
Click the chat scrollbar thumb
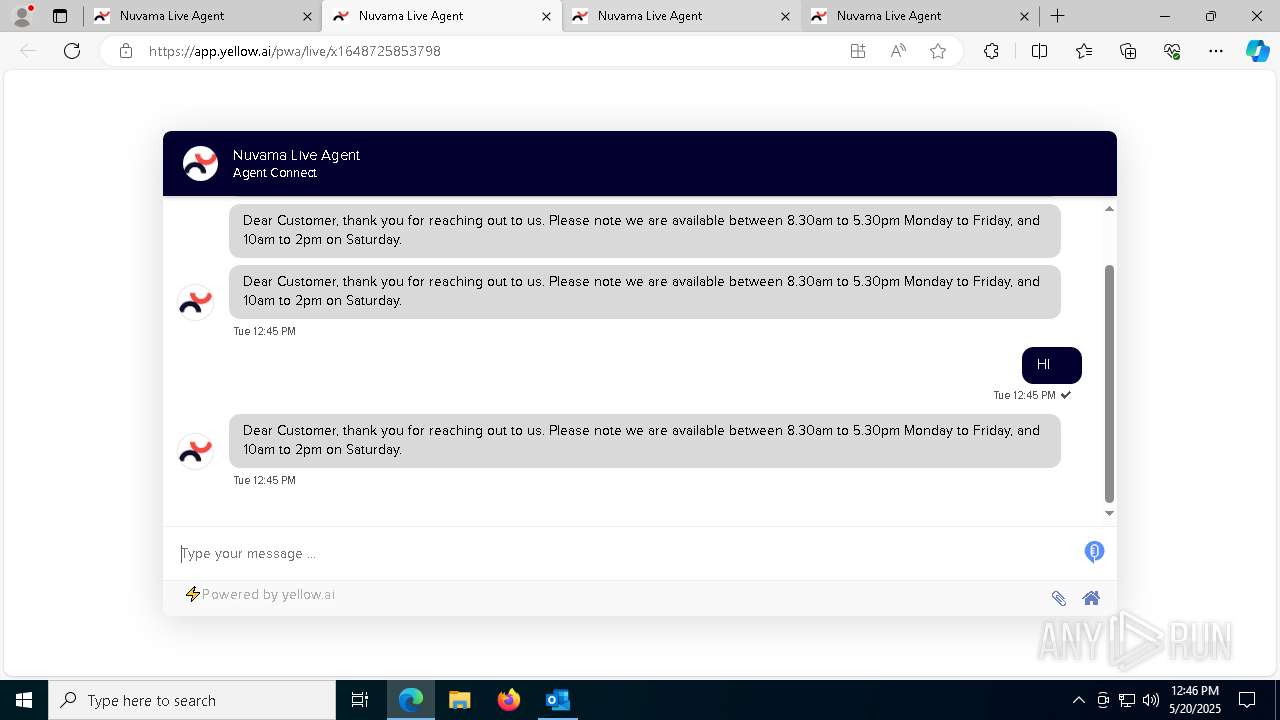(x=1109, y=384)
